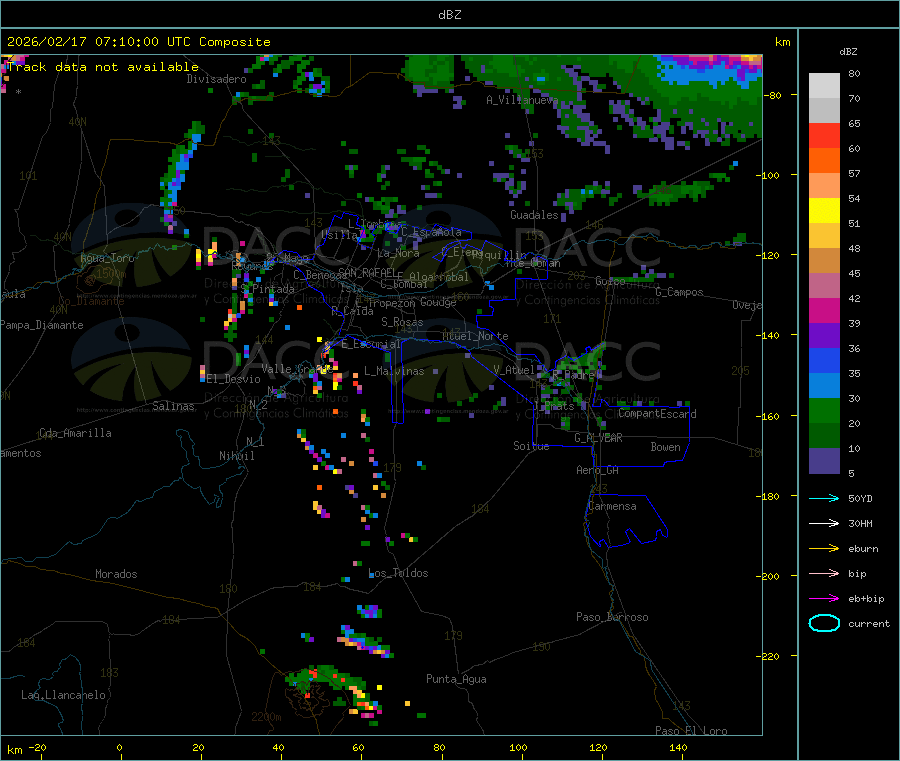
Task: Click the 'Aero_GA' map label
Action: (598, 470)
